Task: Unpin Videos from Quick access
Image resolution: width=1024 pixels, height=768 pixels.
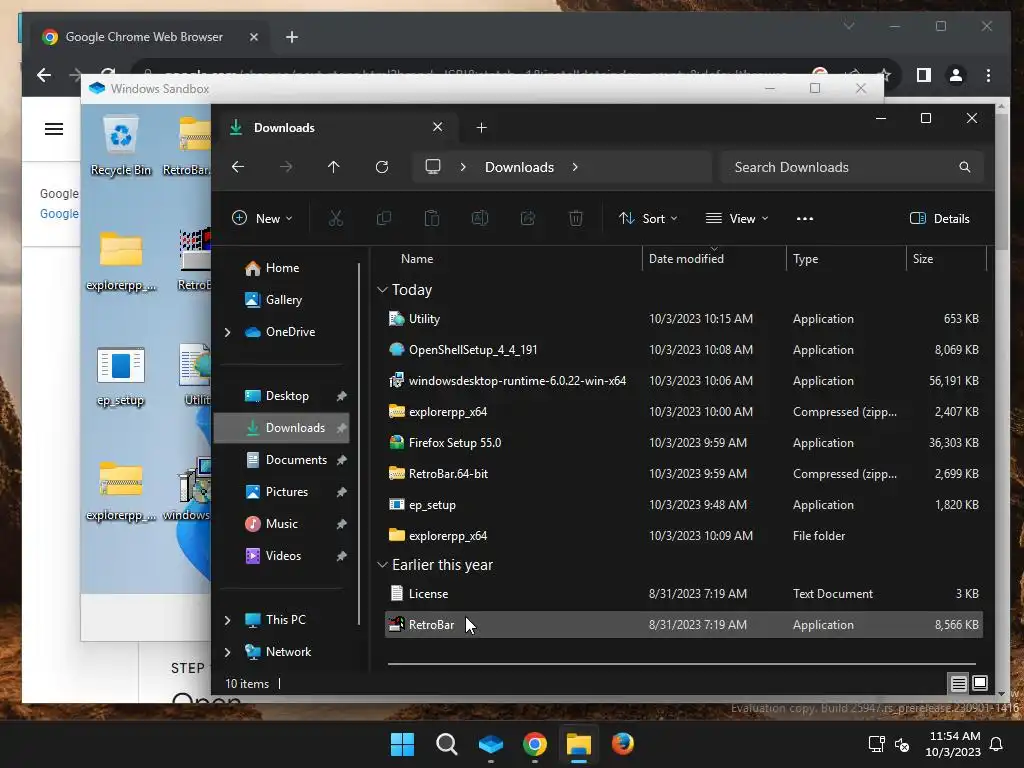Action: [342, 556]
